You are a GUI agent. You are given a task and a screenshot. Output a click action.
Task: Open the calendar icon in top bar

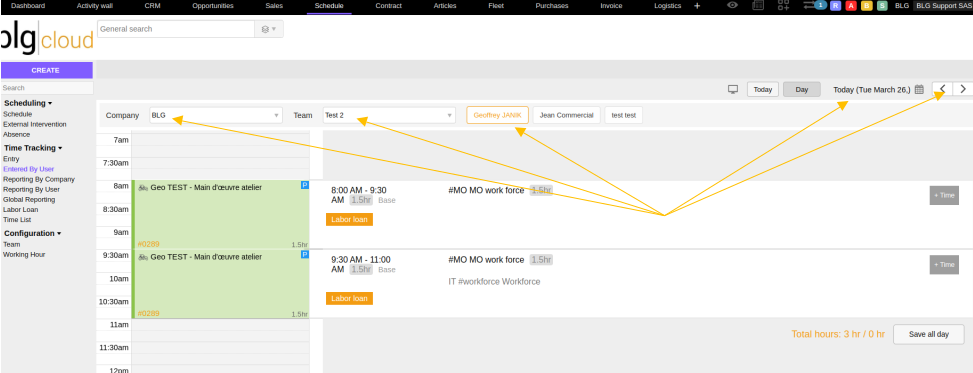(x=758, y=5)
